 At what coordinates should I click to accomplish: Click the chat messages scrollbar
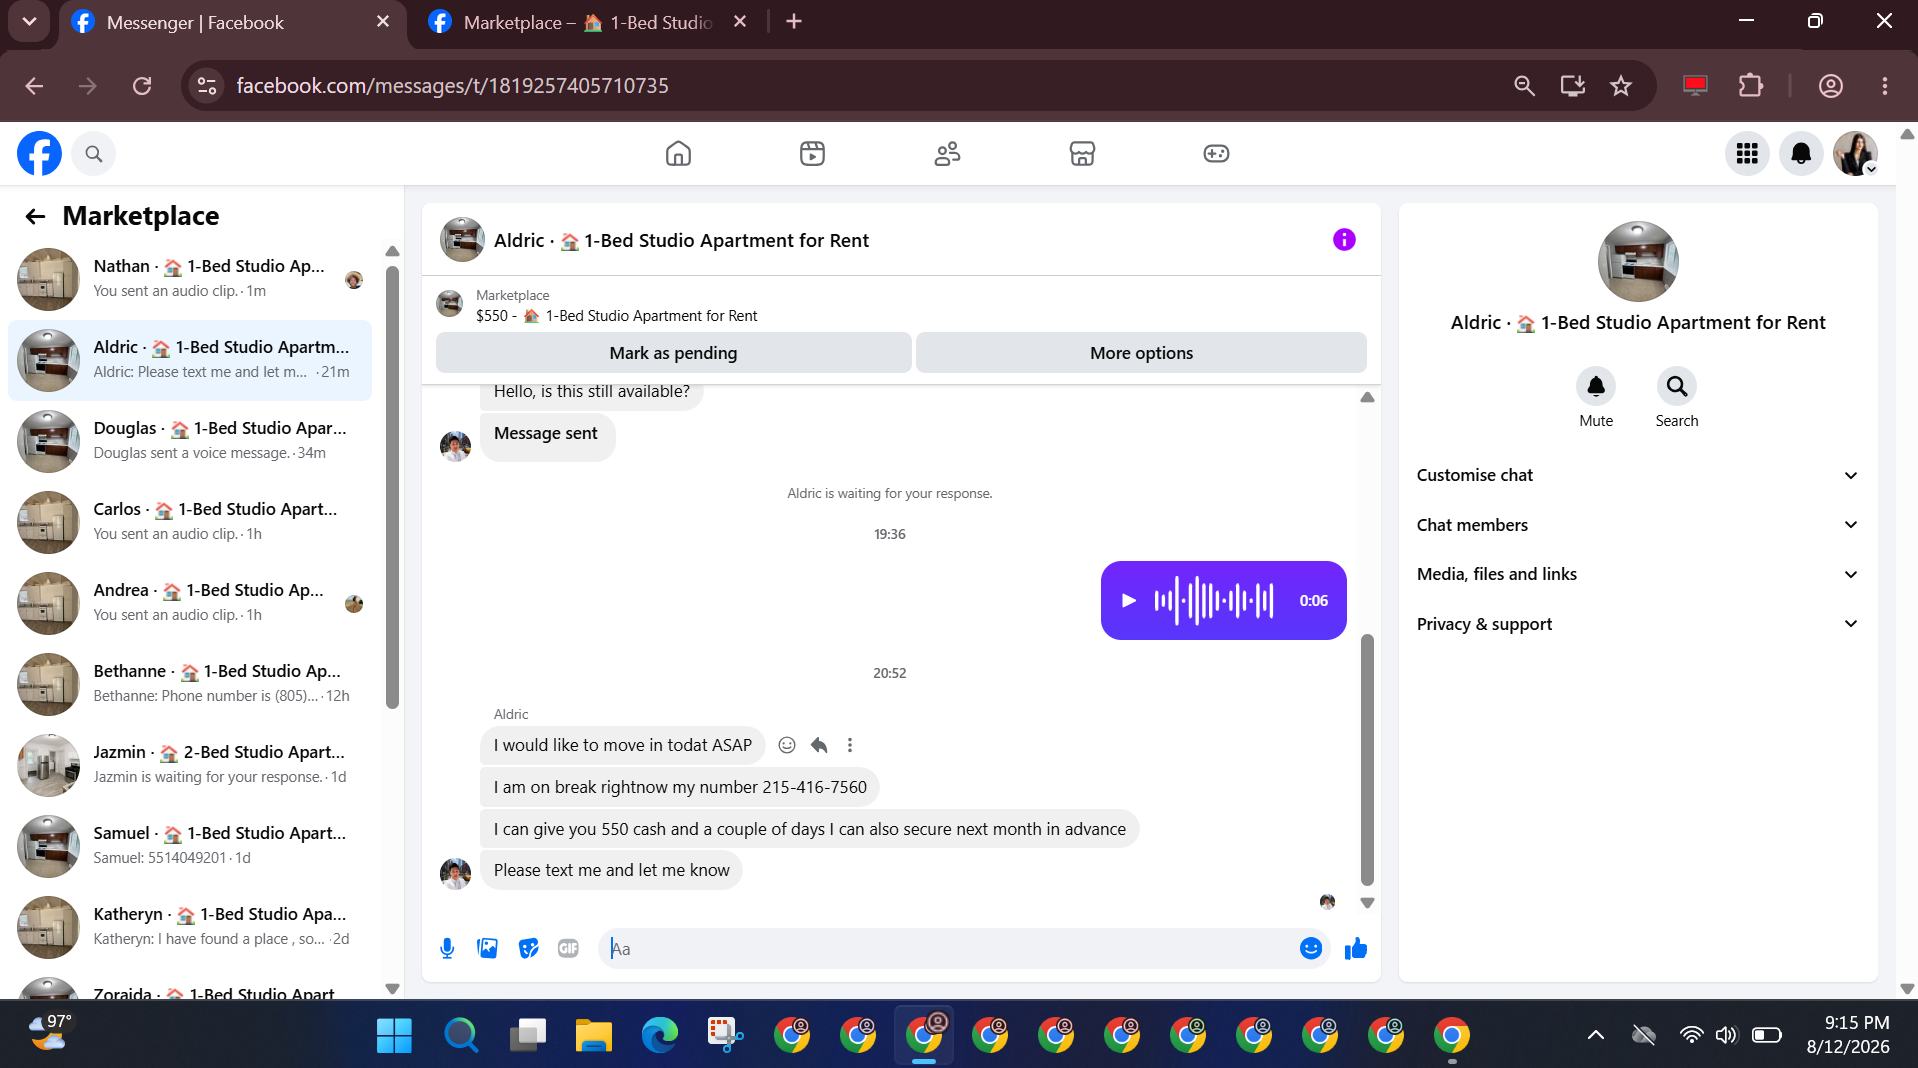(x=1367, y=760)
